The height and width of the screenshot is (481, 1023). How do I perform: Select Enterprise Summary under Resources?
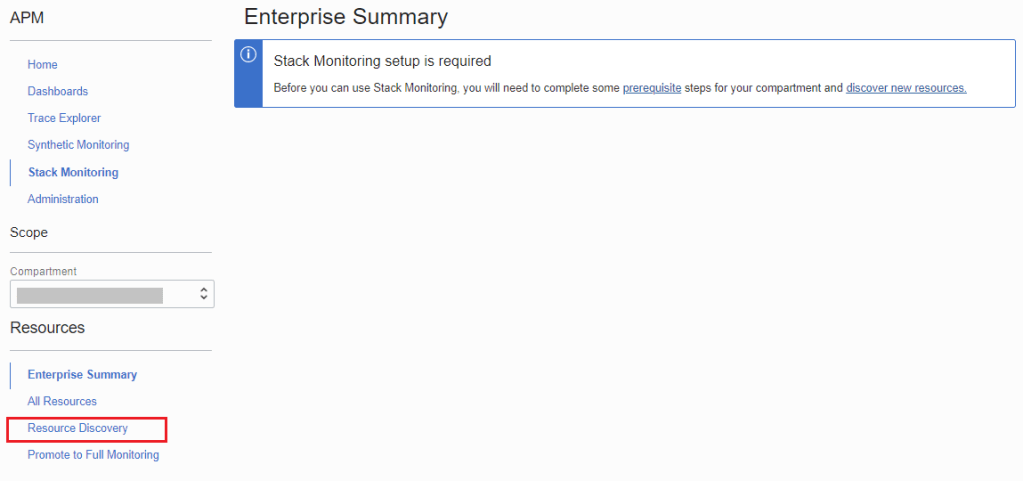[x=82, y=374]
